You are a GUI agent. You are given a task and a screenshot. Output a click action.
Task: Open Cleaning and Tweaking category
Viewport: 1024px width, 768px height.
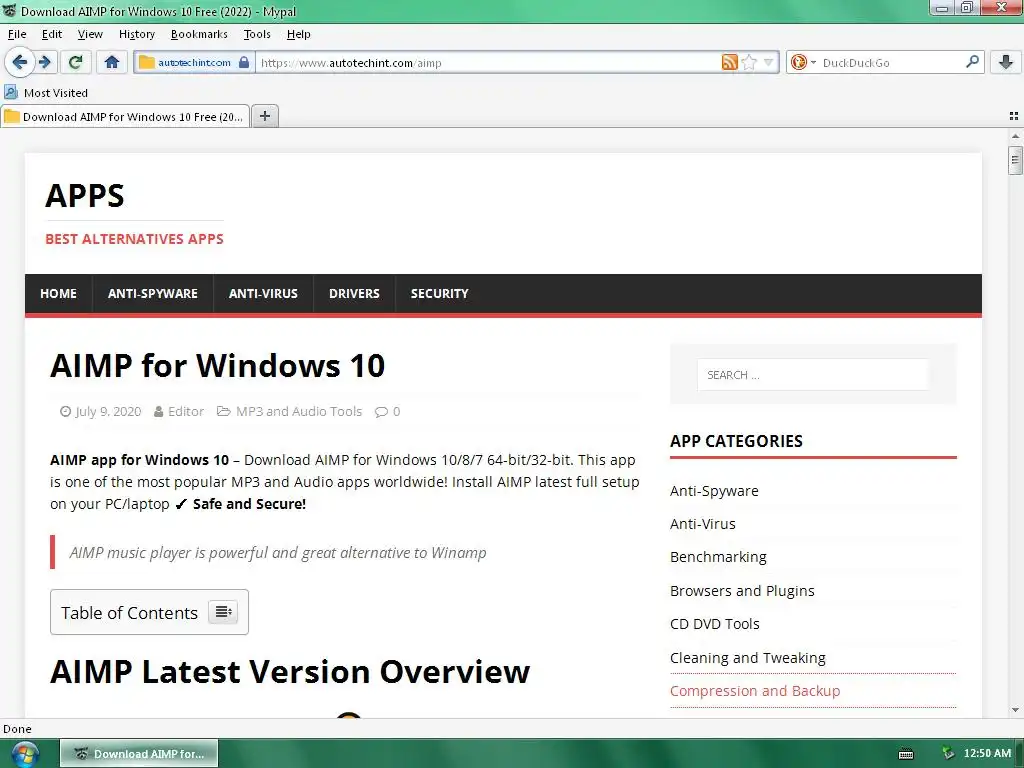click(748, 658)
